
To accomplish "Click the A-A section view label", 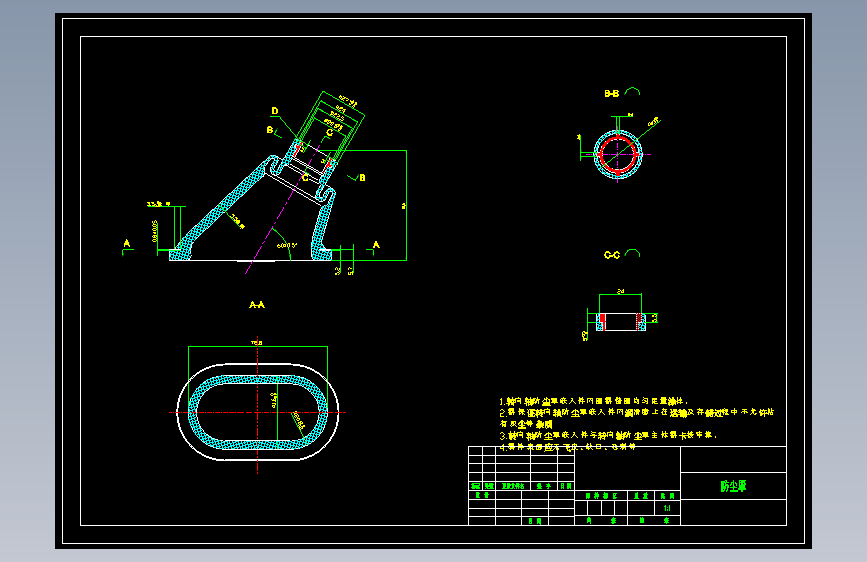I will (257, 305).
